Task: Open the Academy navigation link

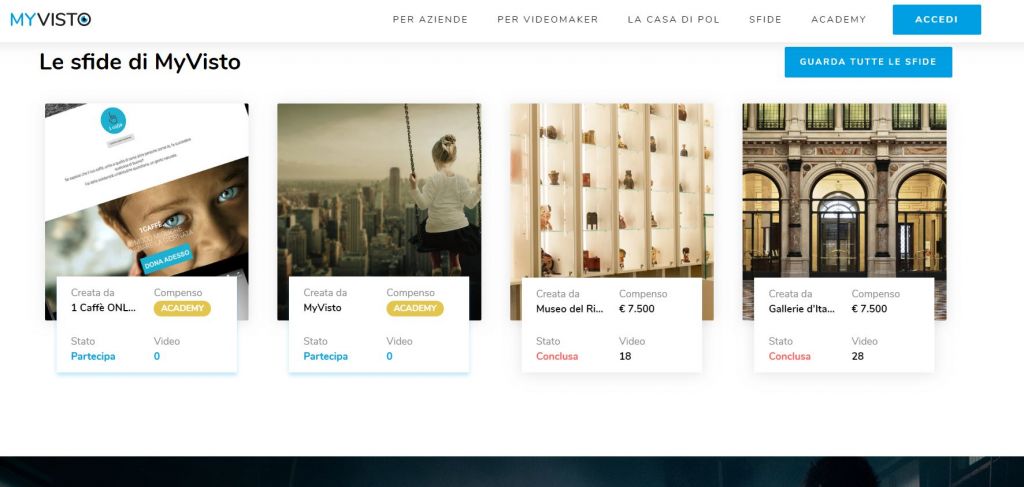Action: pyautogui.click(x=839, y=20)
